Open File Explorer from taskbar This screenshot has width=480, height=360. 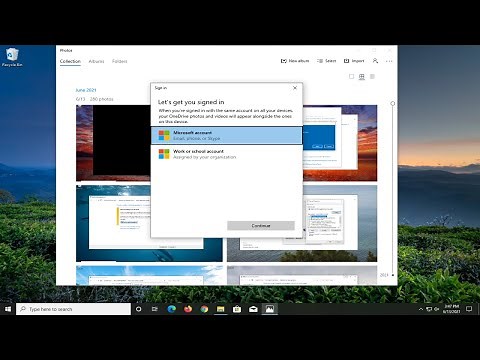pyautogui.click(x=221, y=309)
